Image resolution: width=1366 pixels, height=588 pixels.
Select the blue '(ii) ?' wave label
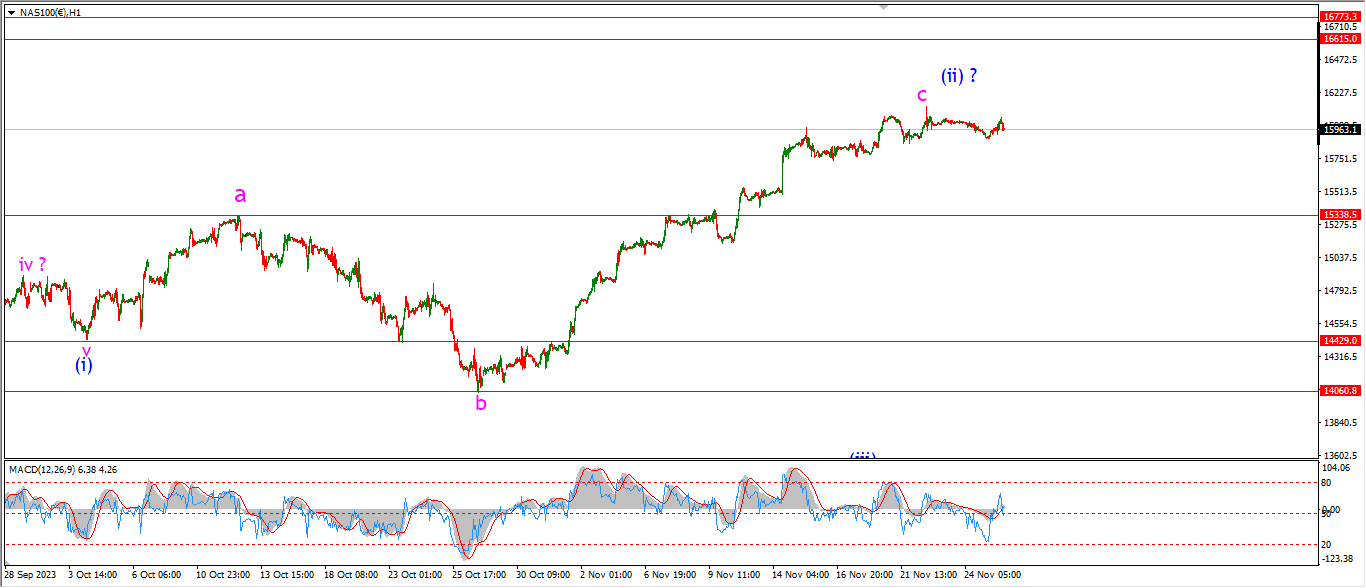tap(958, 75)
